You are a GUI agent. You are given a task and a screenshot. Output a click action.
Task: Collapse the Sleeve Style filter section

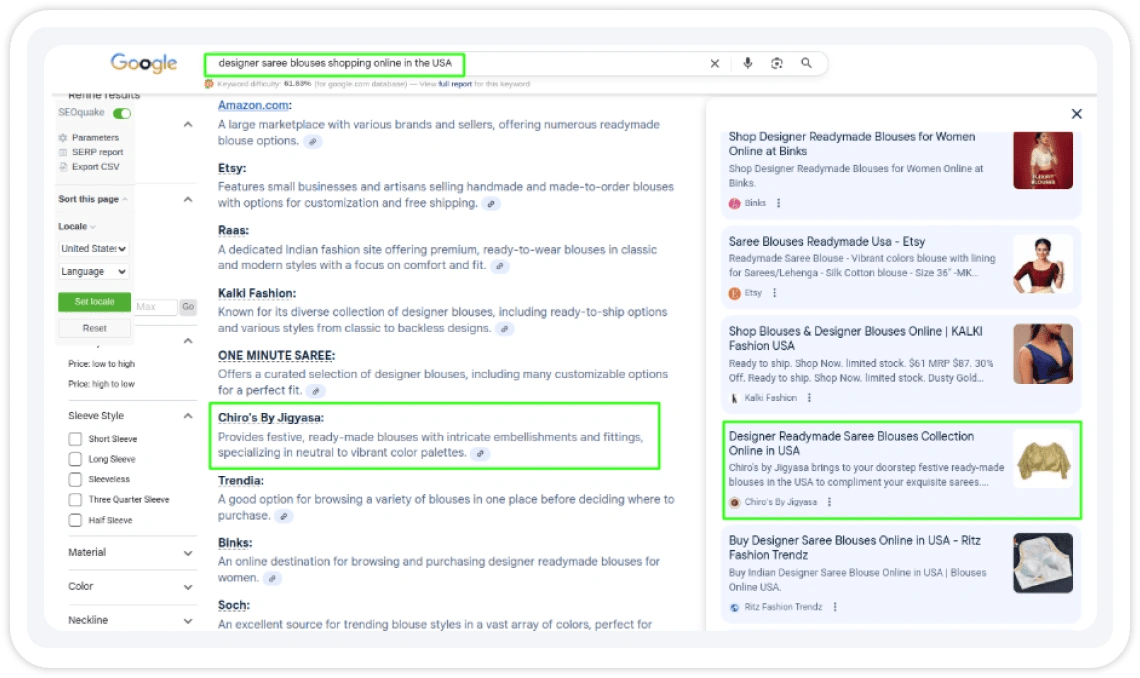click(188, 416)
